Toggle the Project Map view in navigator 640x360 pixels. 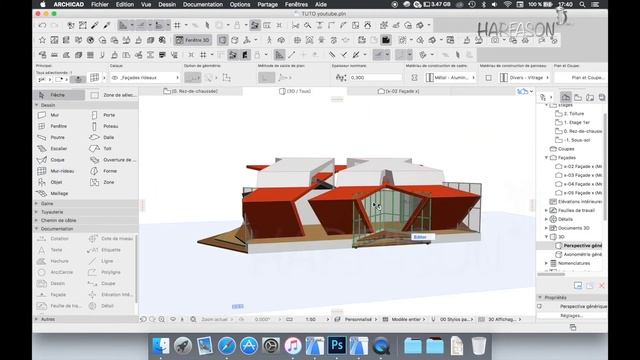click(566, 97)
